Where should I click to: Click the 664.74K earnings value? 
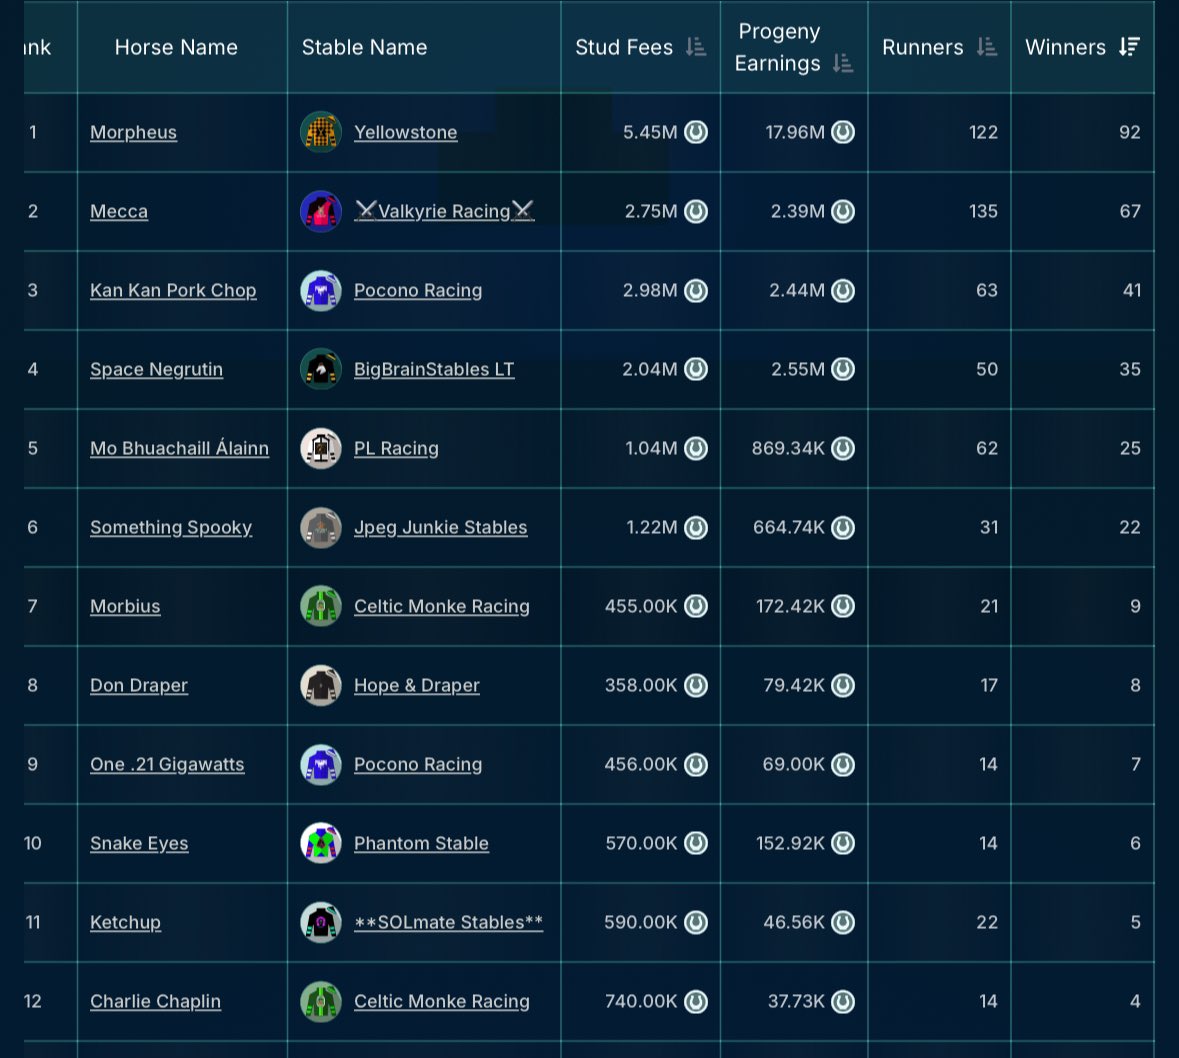pyautogui.click(x=789, y=527)
